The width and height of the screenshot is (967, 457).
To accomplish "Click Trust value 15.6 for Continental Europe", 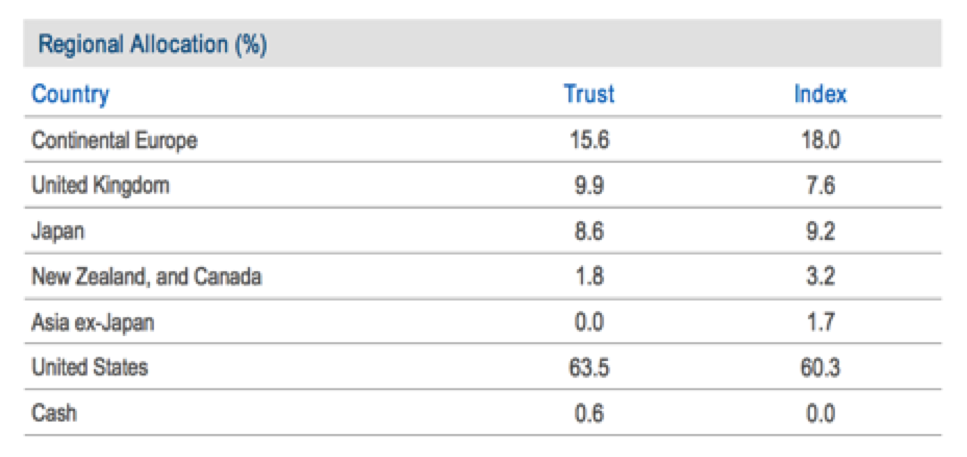I will (590, 140).
